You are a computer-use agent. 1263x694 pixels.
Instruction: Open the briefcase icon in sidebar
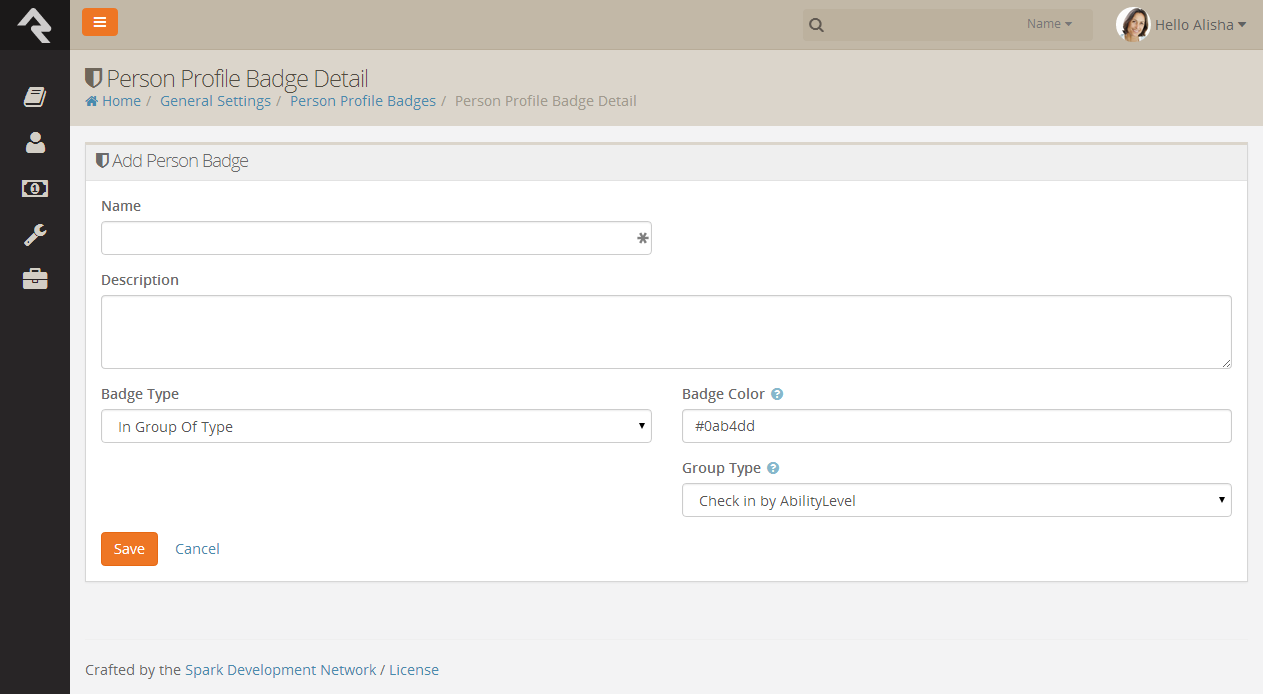(35, 279)
